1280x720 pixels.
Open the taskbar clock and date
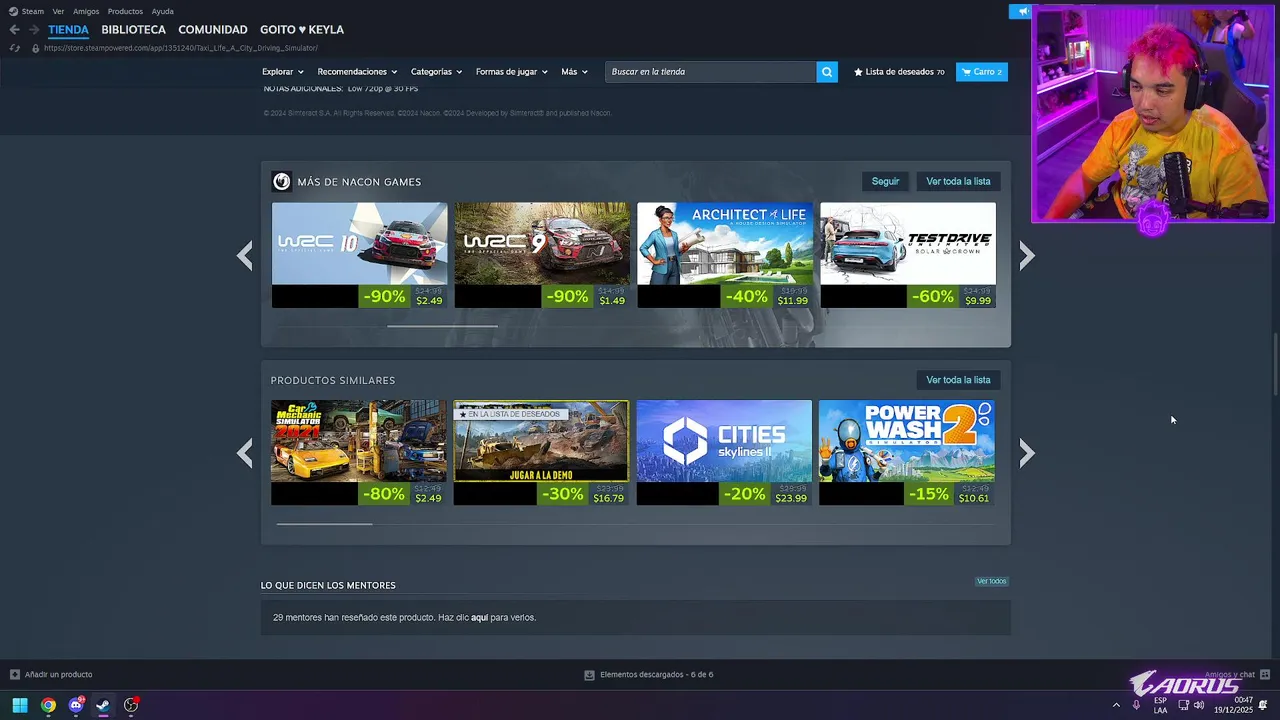pyautogui.click(x=1233, y=705)
